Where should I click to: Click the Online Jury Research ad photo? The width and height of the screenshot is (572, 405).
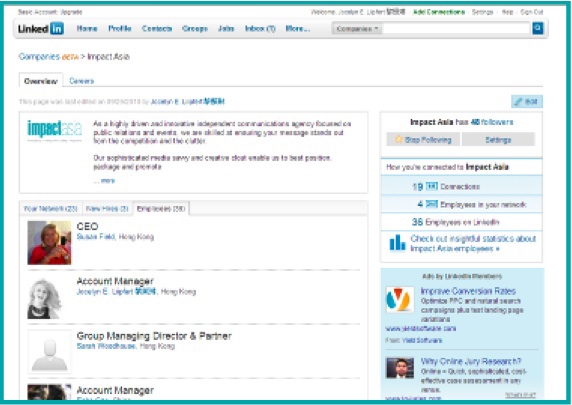click(400, 367)
